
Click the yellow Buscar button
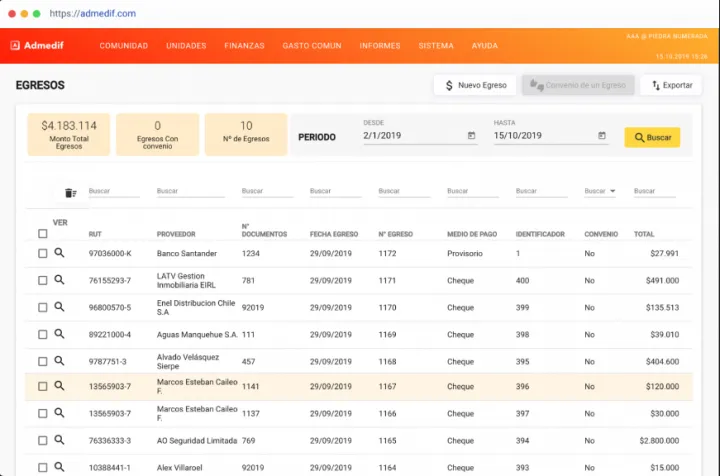(652, 137)
